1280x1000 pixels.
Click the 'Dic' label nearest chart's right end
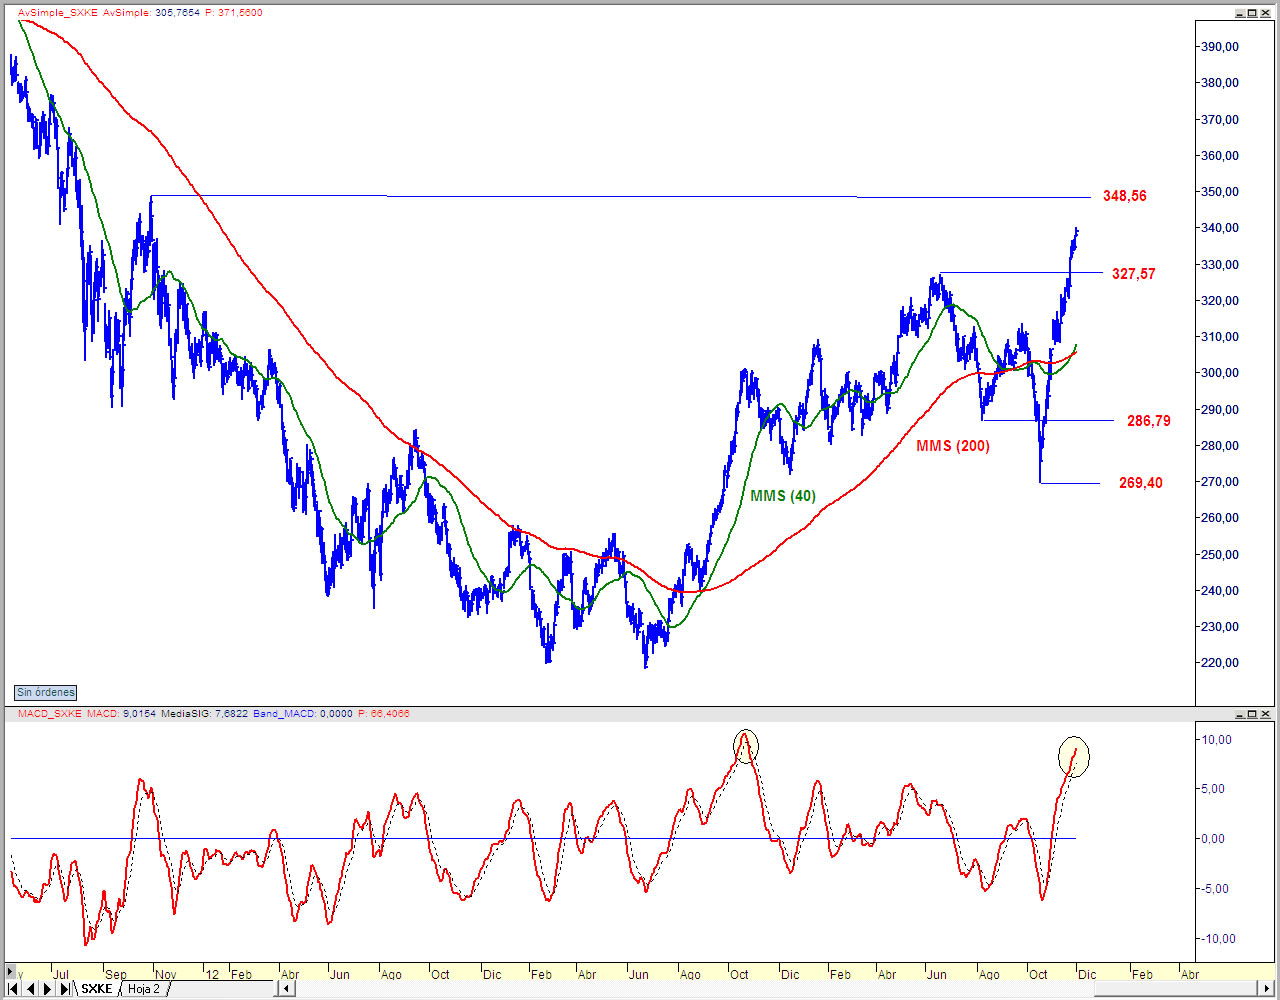(x=1087, y=974)
